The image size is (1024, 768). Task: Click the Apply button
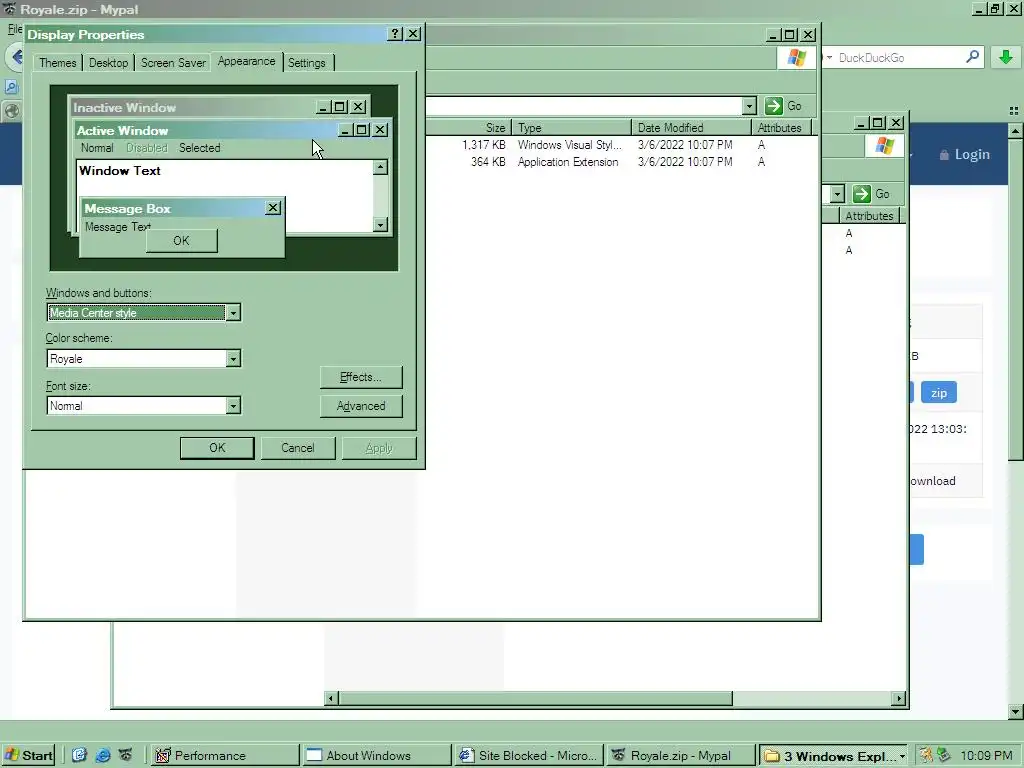point(379,448)
